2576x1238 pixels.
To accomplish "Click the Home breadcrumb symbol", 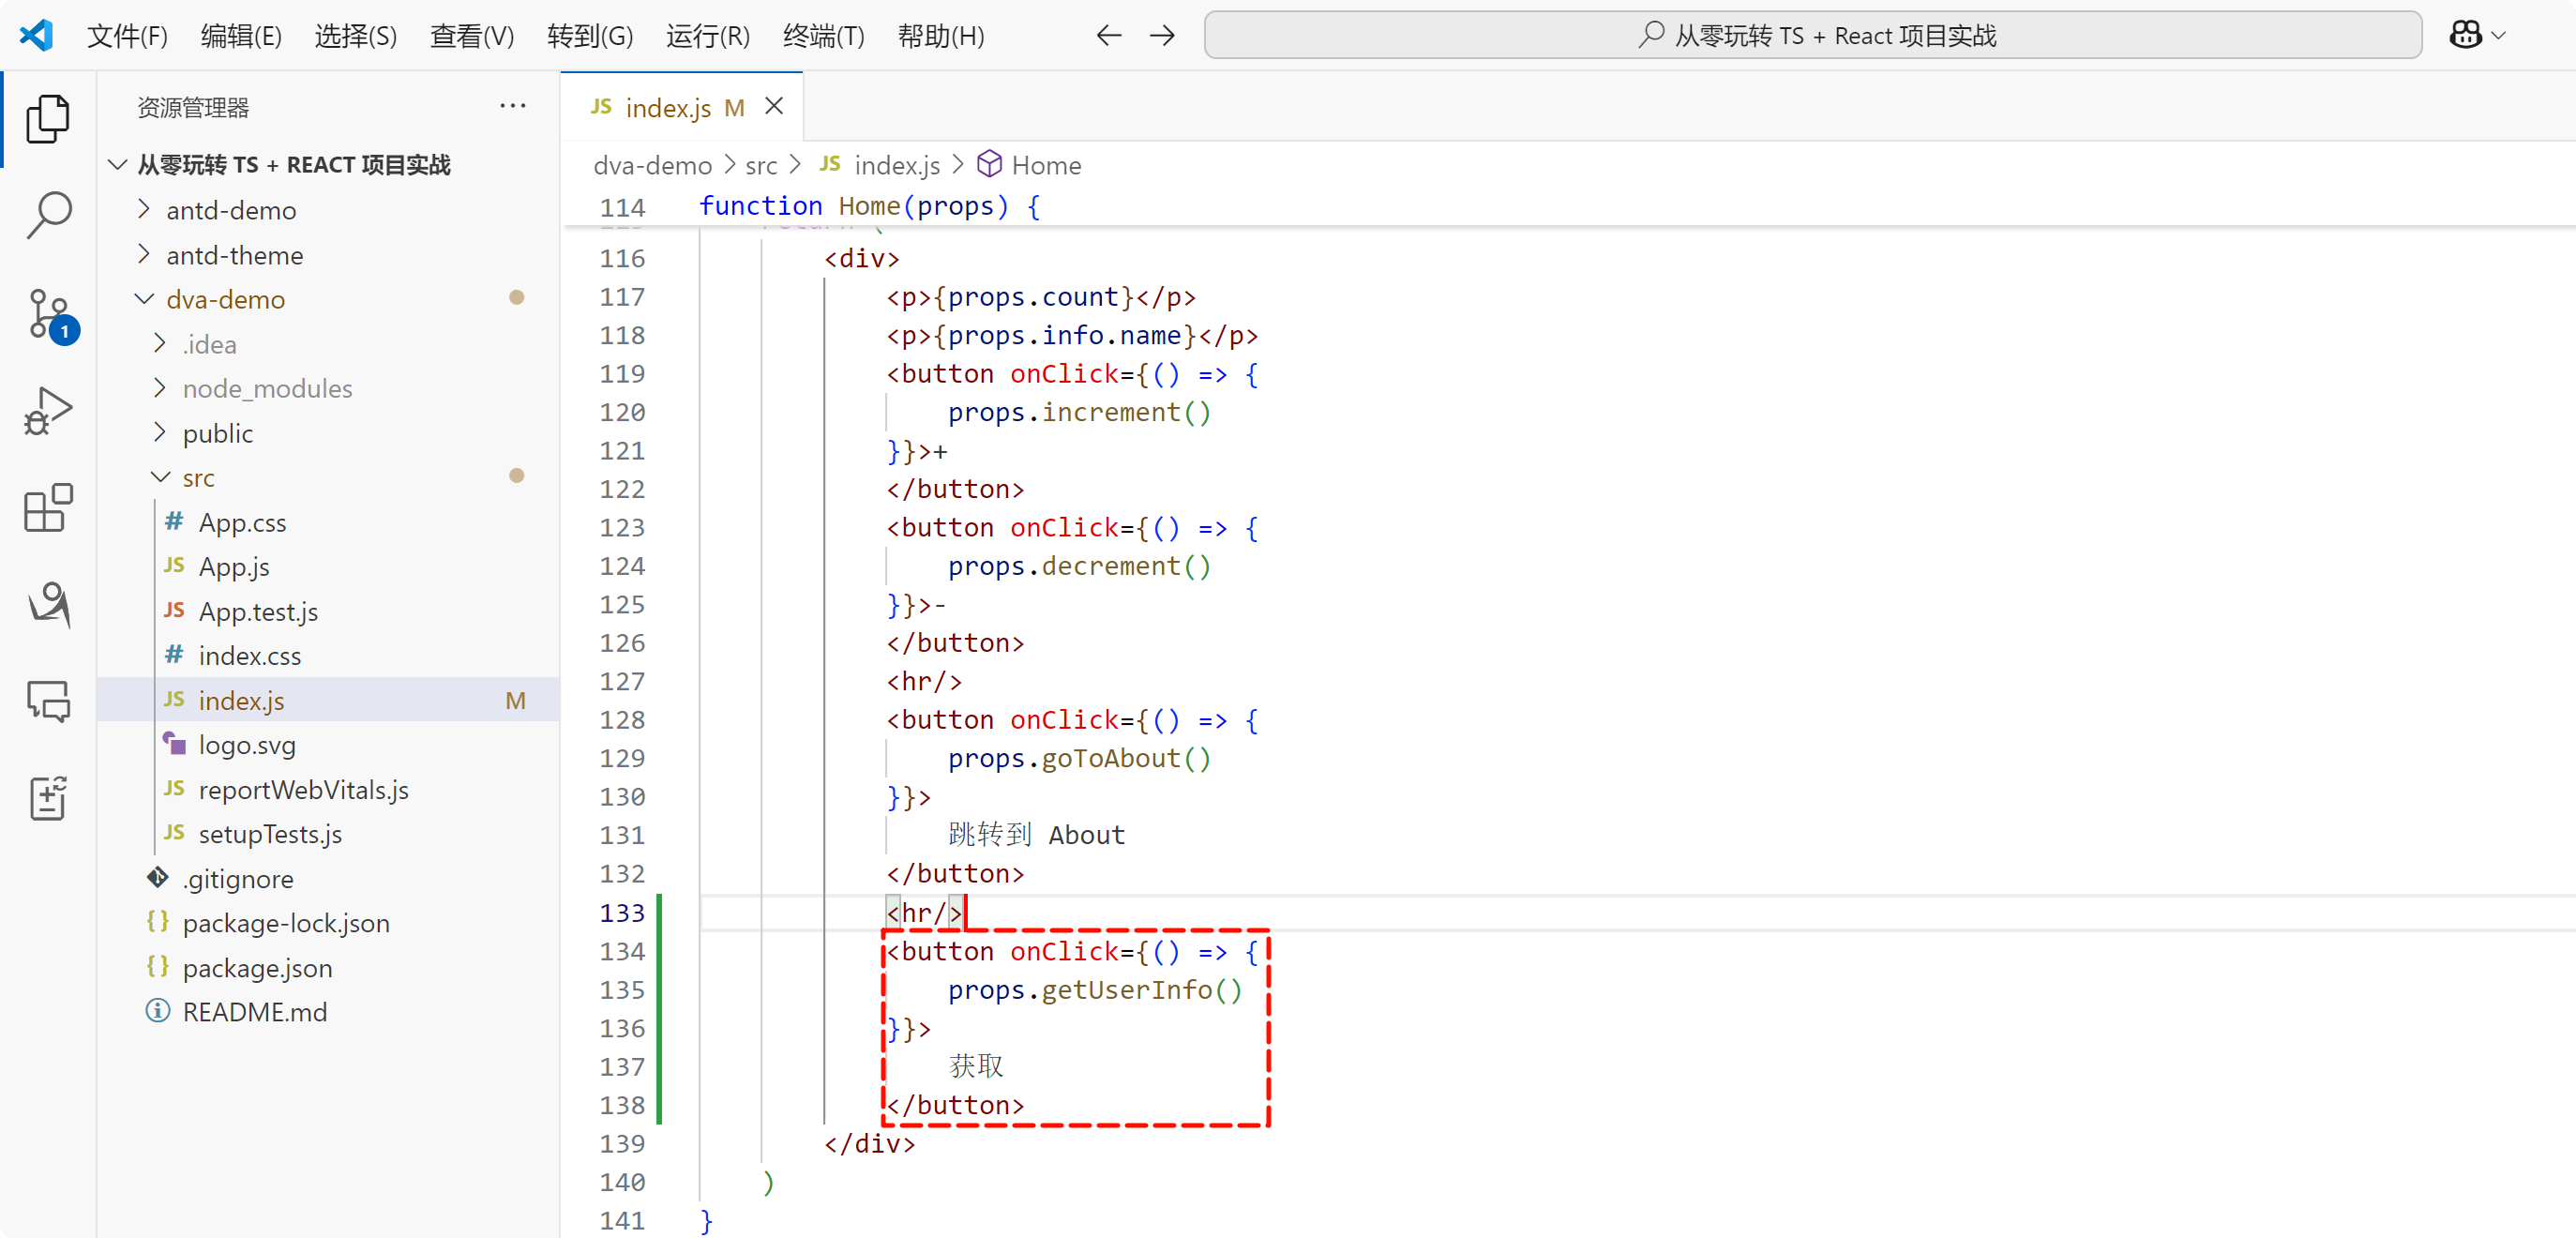I will tap(1045, 165).
